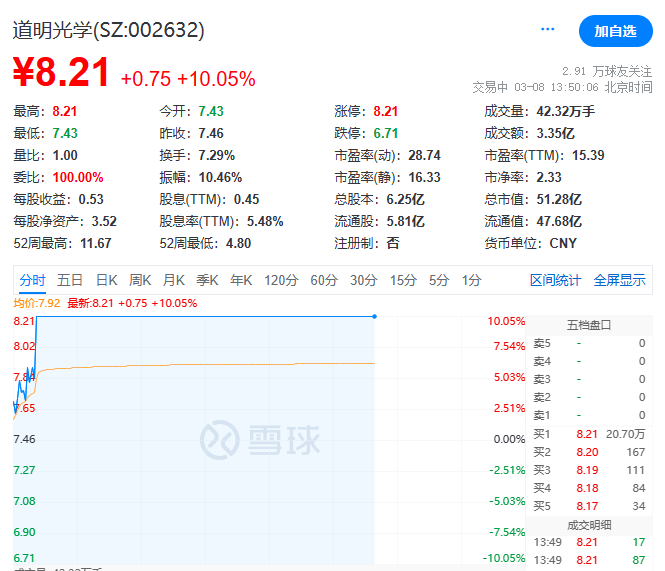Select the 1分 chart interval
The image size is (665, 571).
tap(471, 280)
